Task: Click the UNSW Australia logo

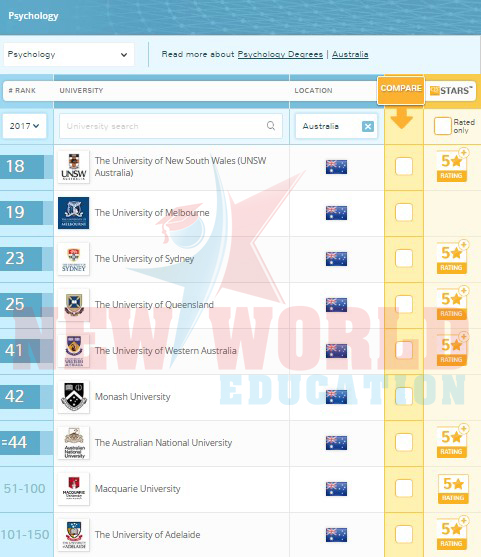Action: [x=74, y=167]
